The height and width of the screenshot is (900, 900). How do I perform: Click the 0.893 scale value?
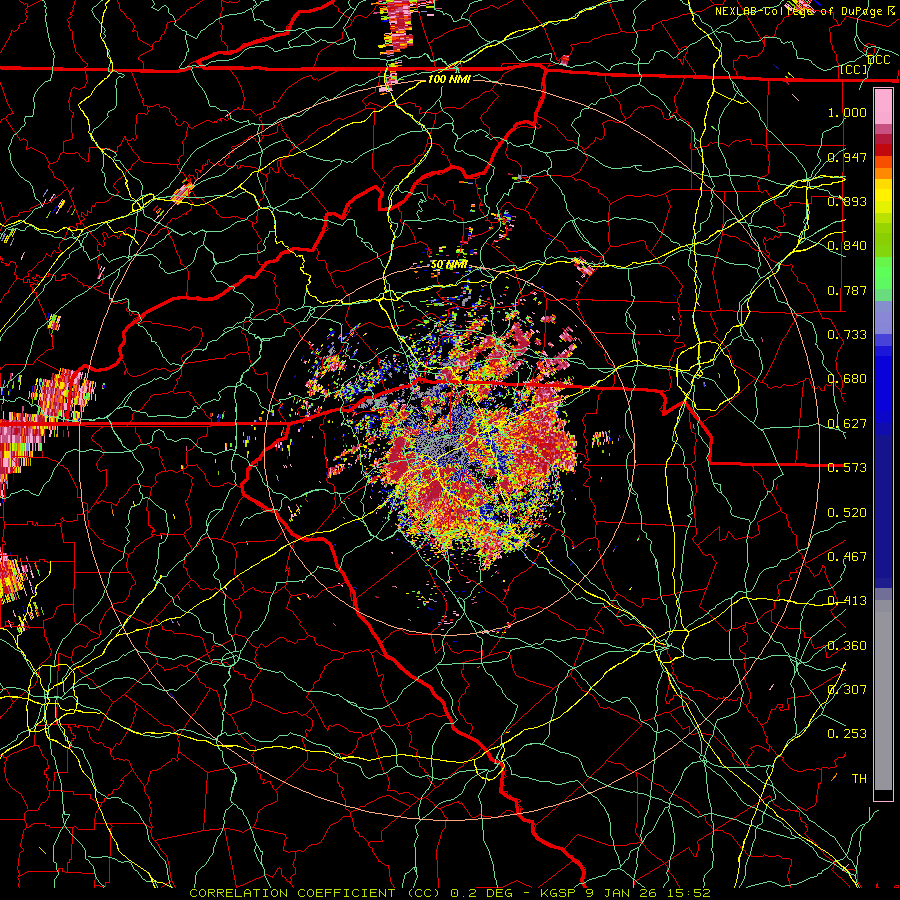point(847,201)
